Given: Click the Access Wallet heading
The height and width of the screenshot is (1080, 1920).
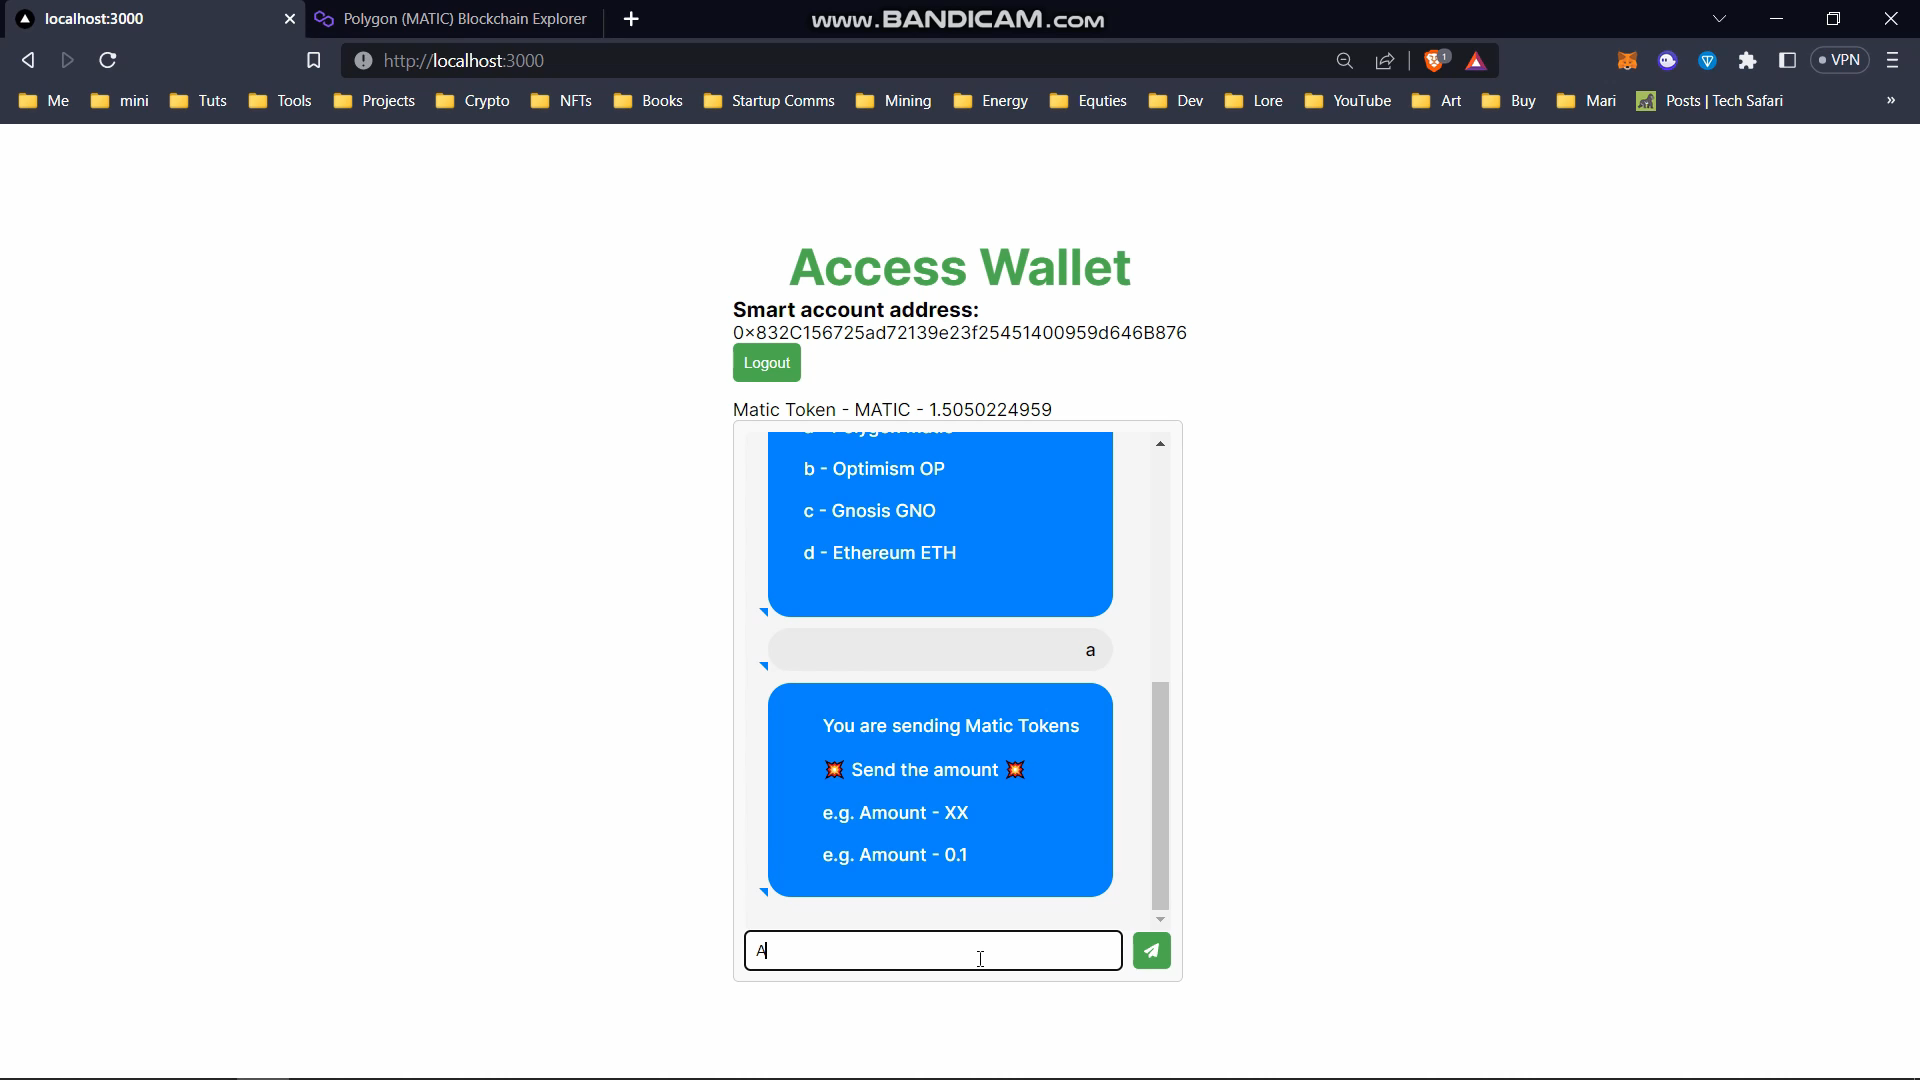Looking at the screenshot, I should (x=960, y=267).
